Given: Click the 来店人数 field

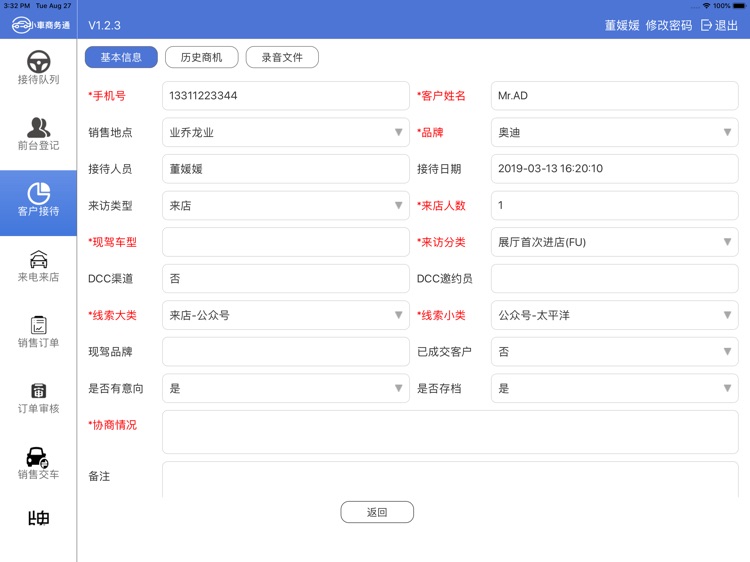Looking at the screenshot, I should pos(615,205).
